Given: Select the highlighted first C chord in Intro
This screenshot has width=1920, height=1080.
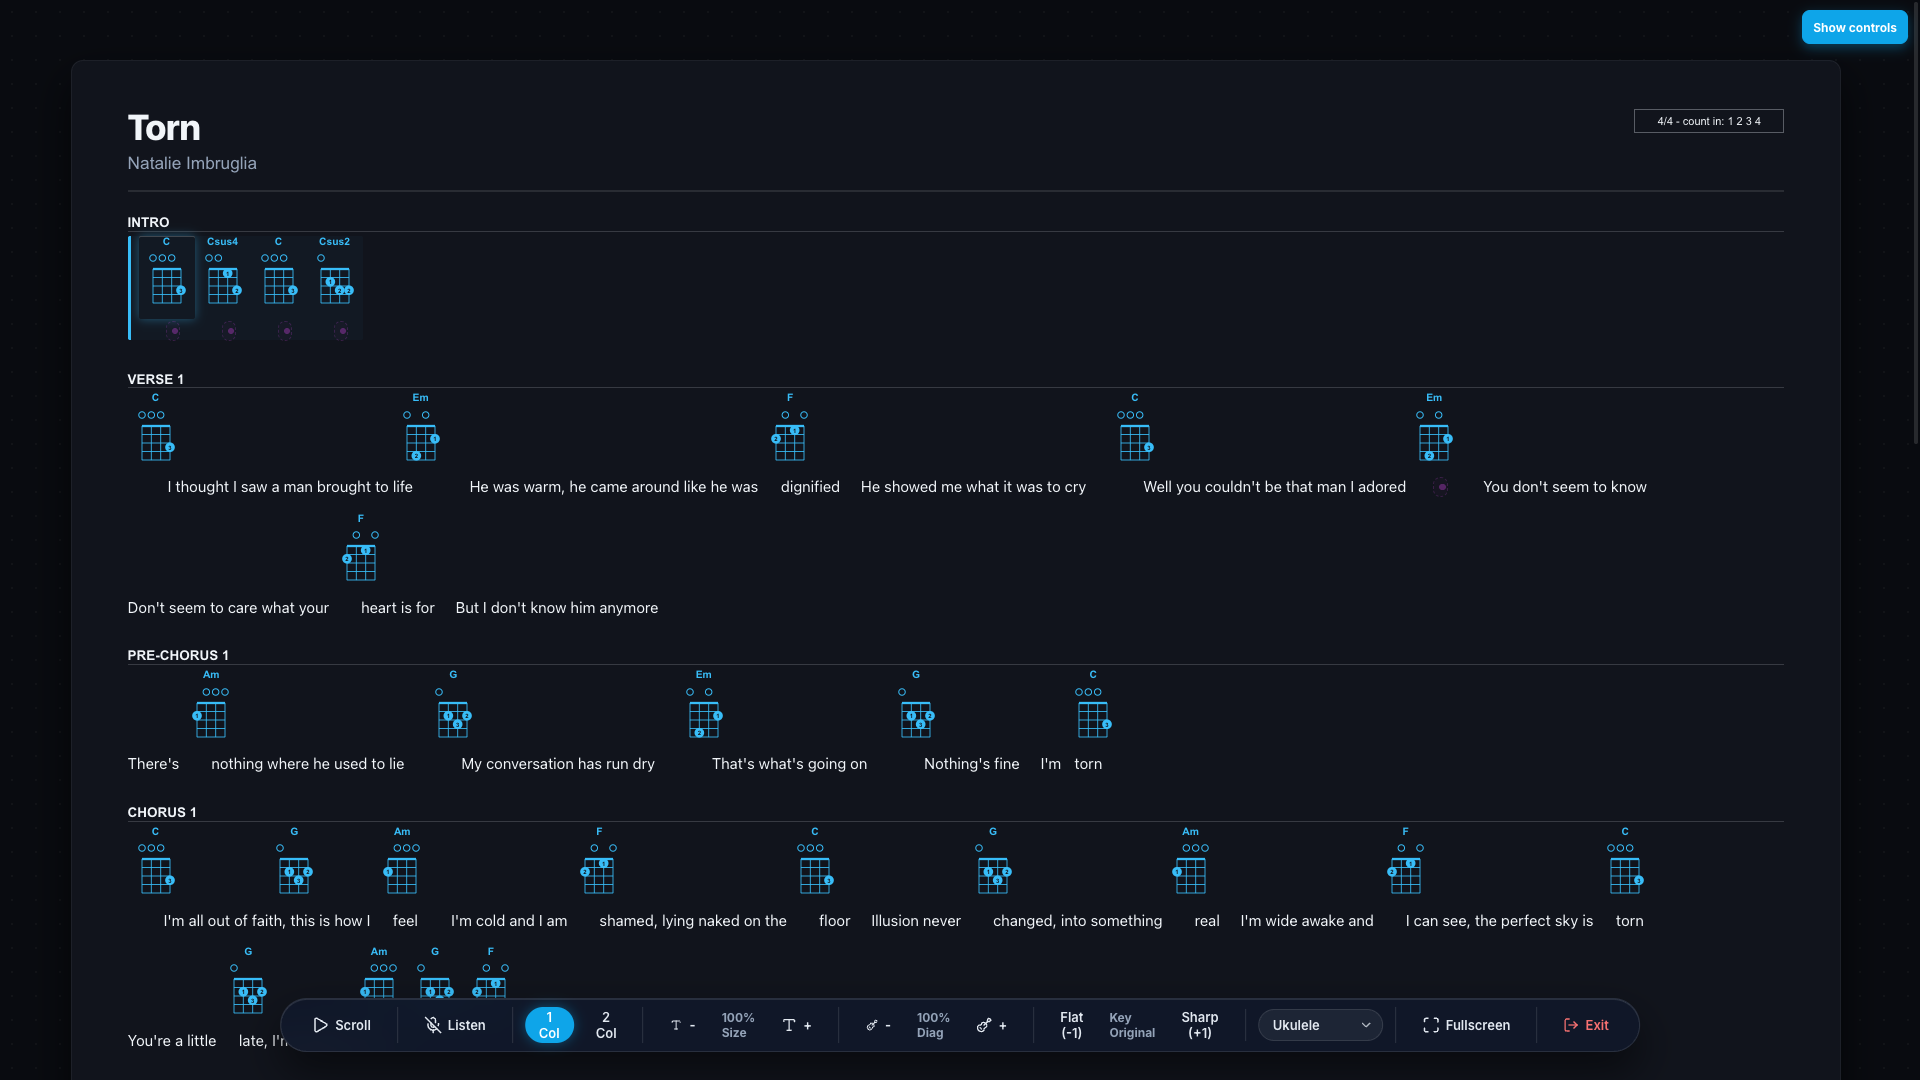Looking at the screenshot, I should coord(167,278).
